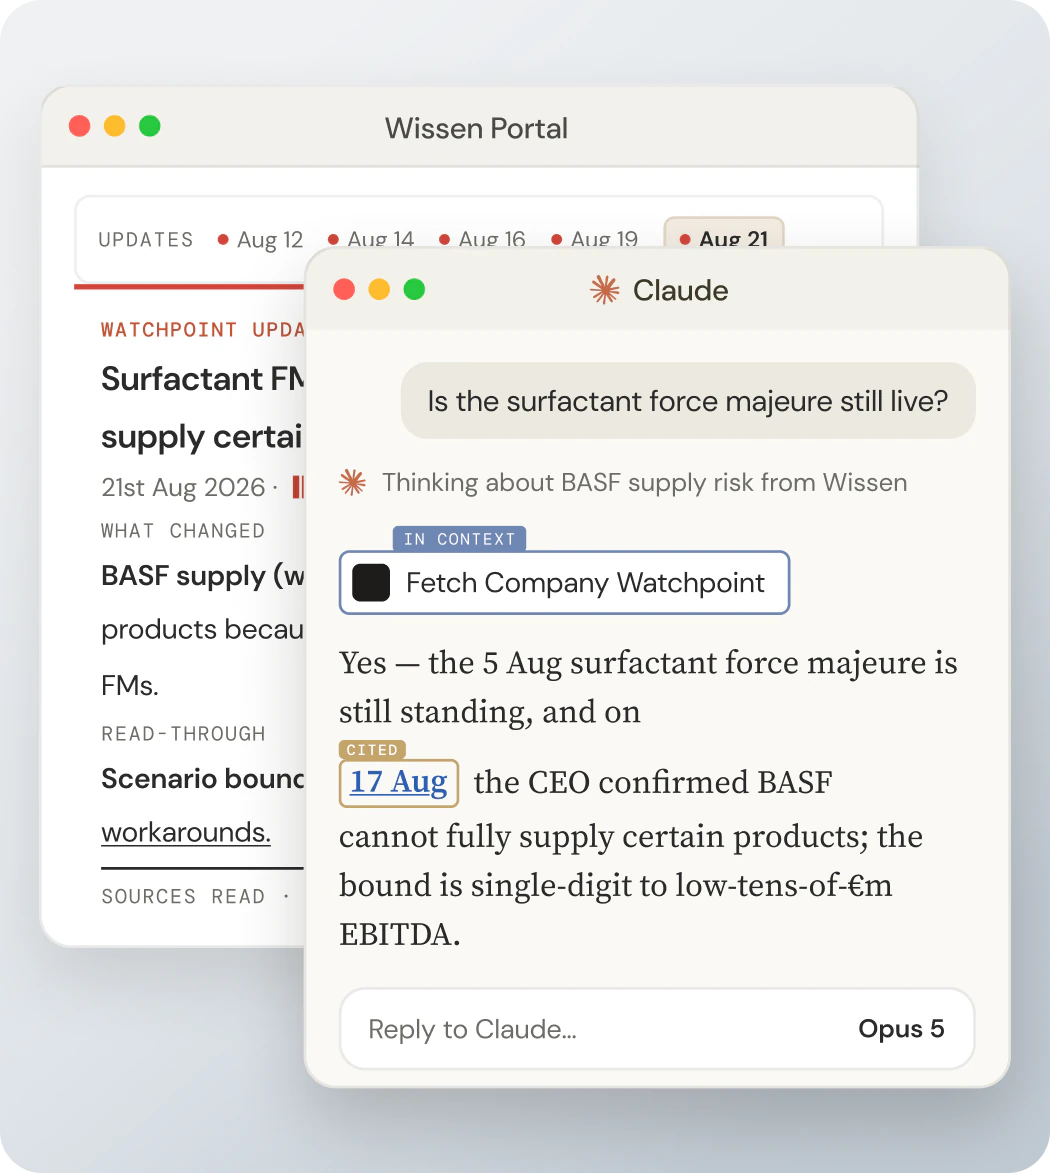1050x1173 pixels.
Task: Open the Fetch Company Watchpoint tool card
Action: click(565, 583)
